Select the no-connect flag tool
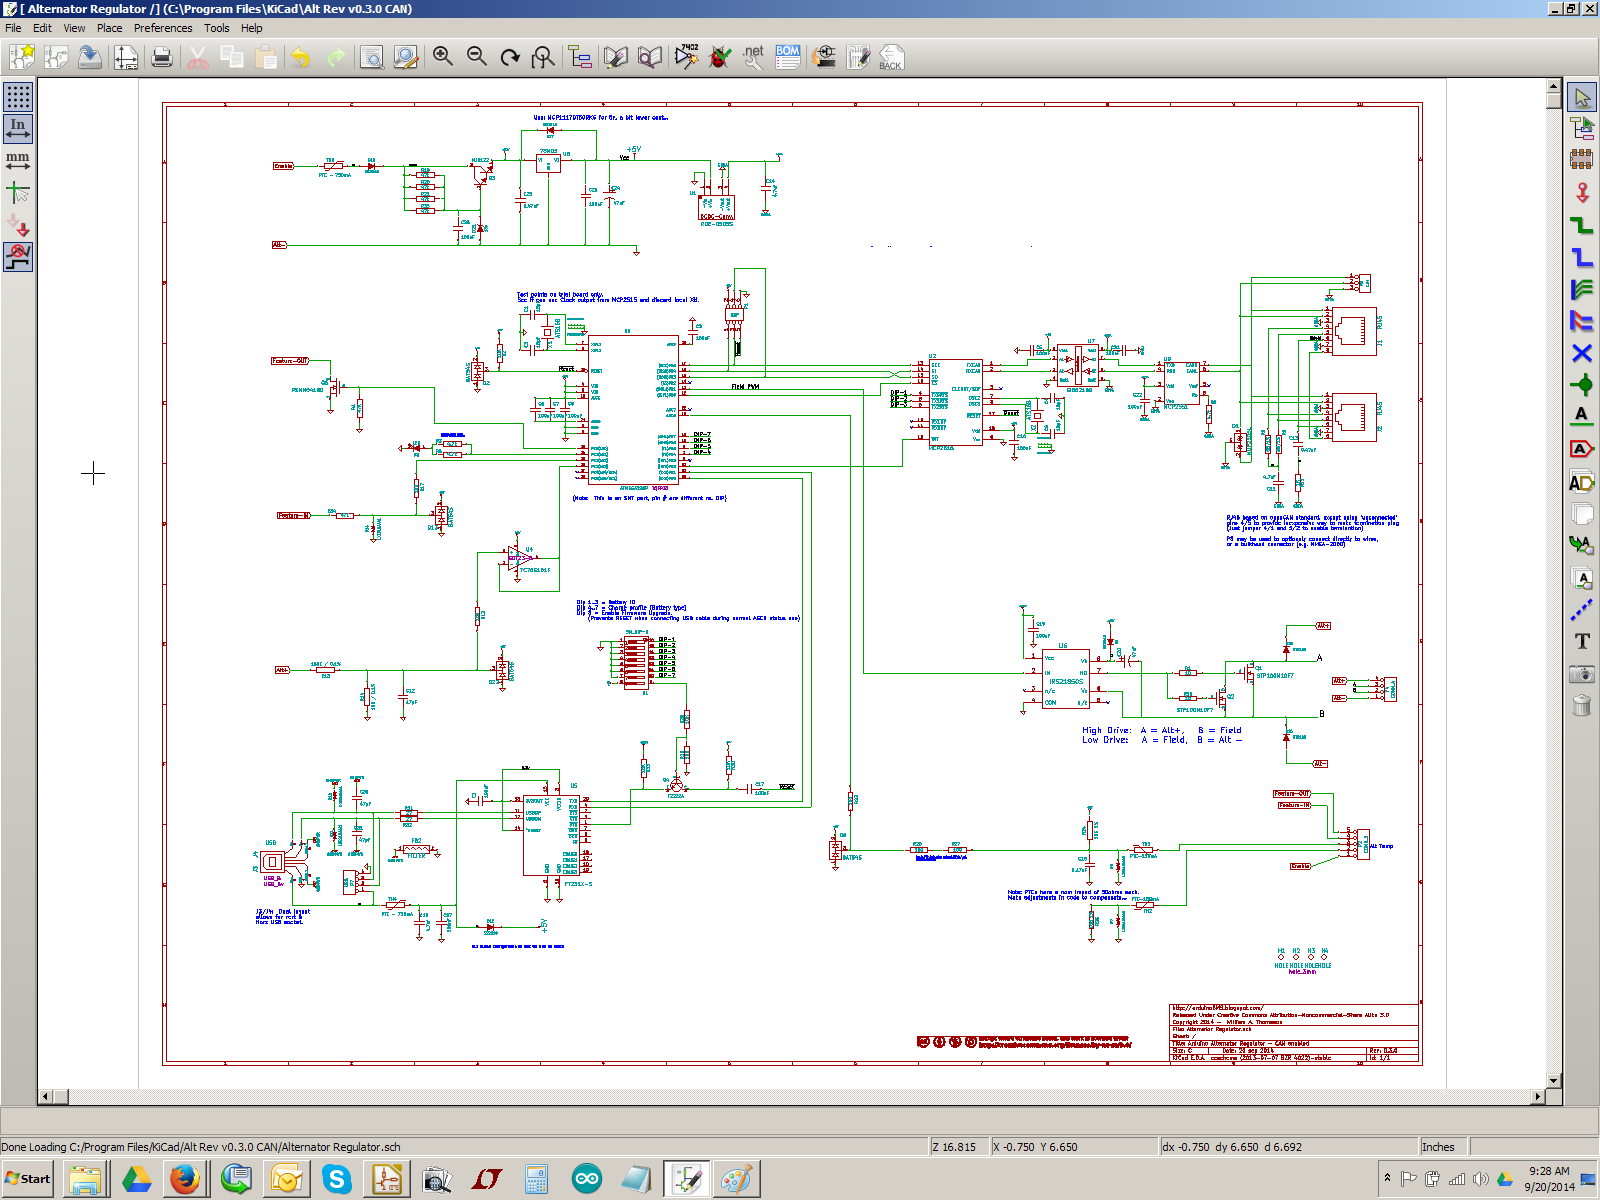Screen dimensions: 1600x1200 [1583, 353]
